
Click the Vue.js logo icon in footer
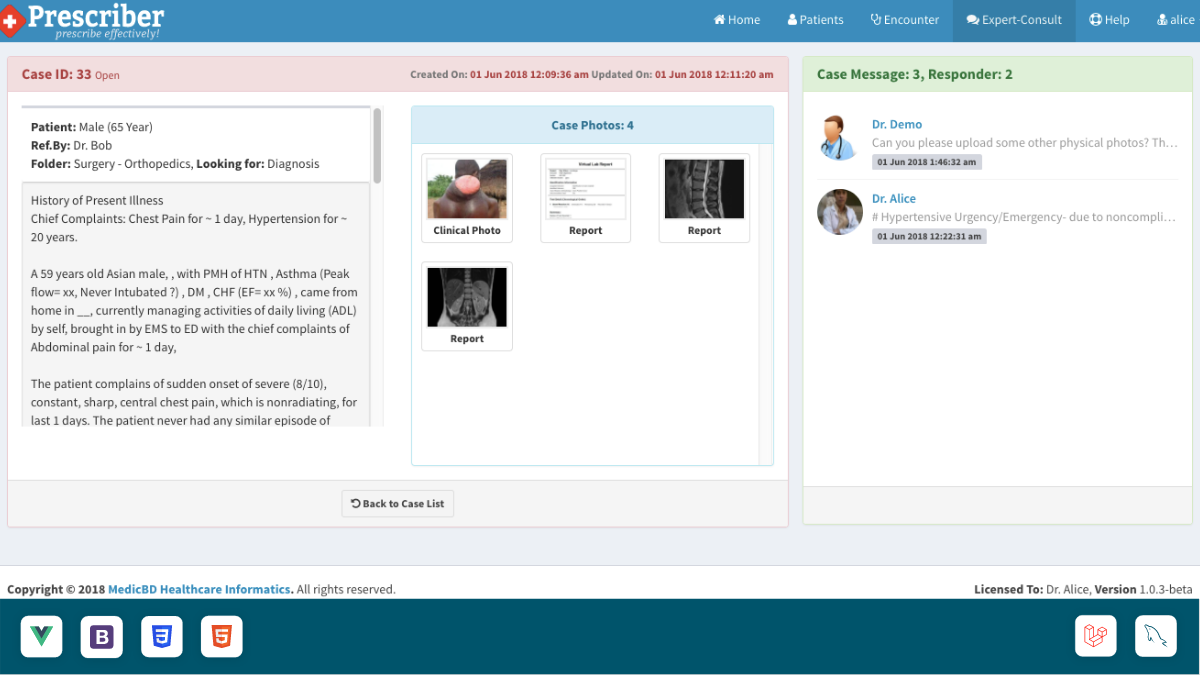coord(41,637)
